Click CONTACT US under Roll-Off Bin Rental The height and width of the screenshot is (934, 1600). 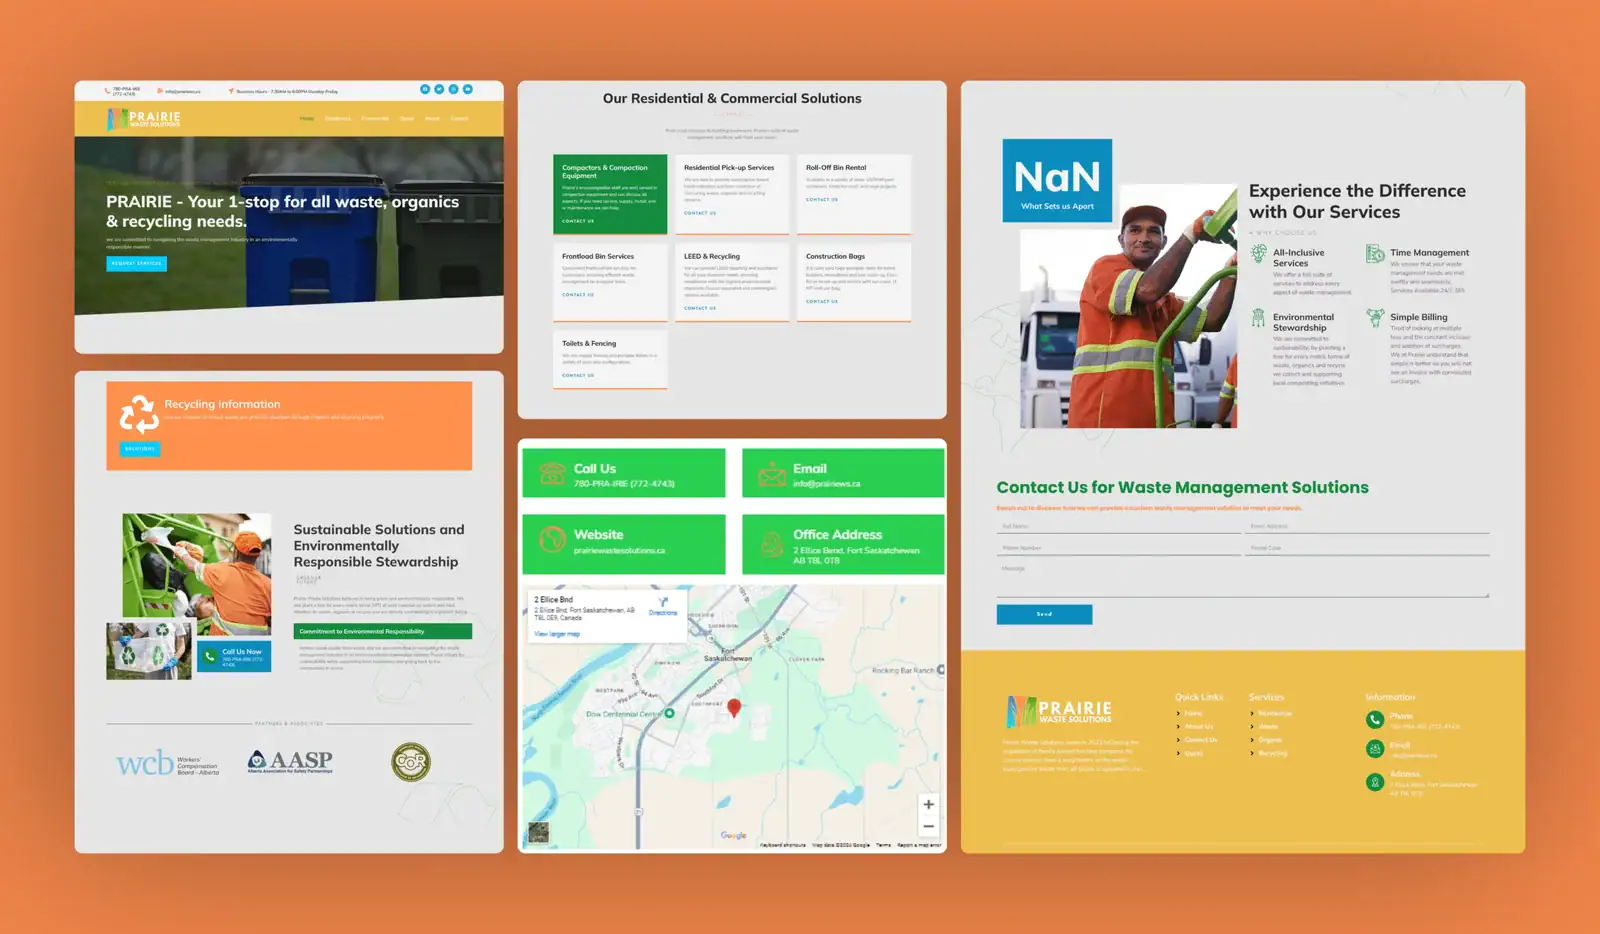click(820, 199)
